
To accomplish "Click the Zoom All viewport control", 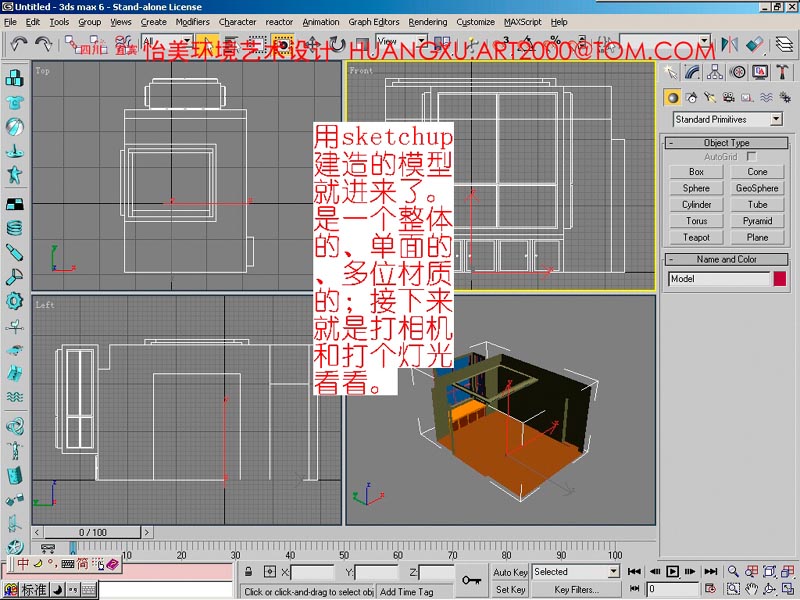I will tap(752, 571).
